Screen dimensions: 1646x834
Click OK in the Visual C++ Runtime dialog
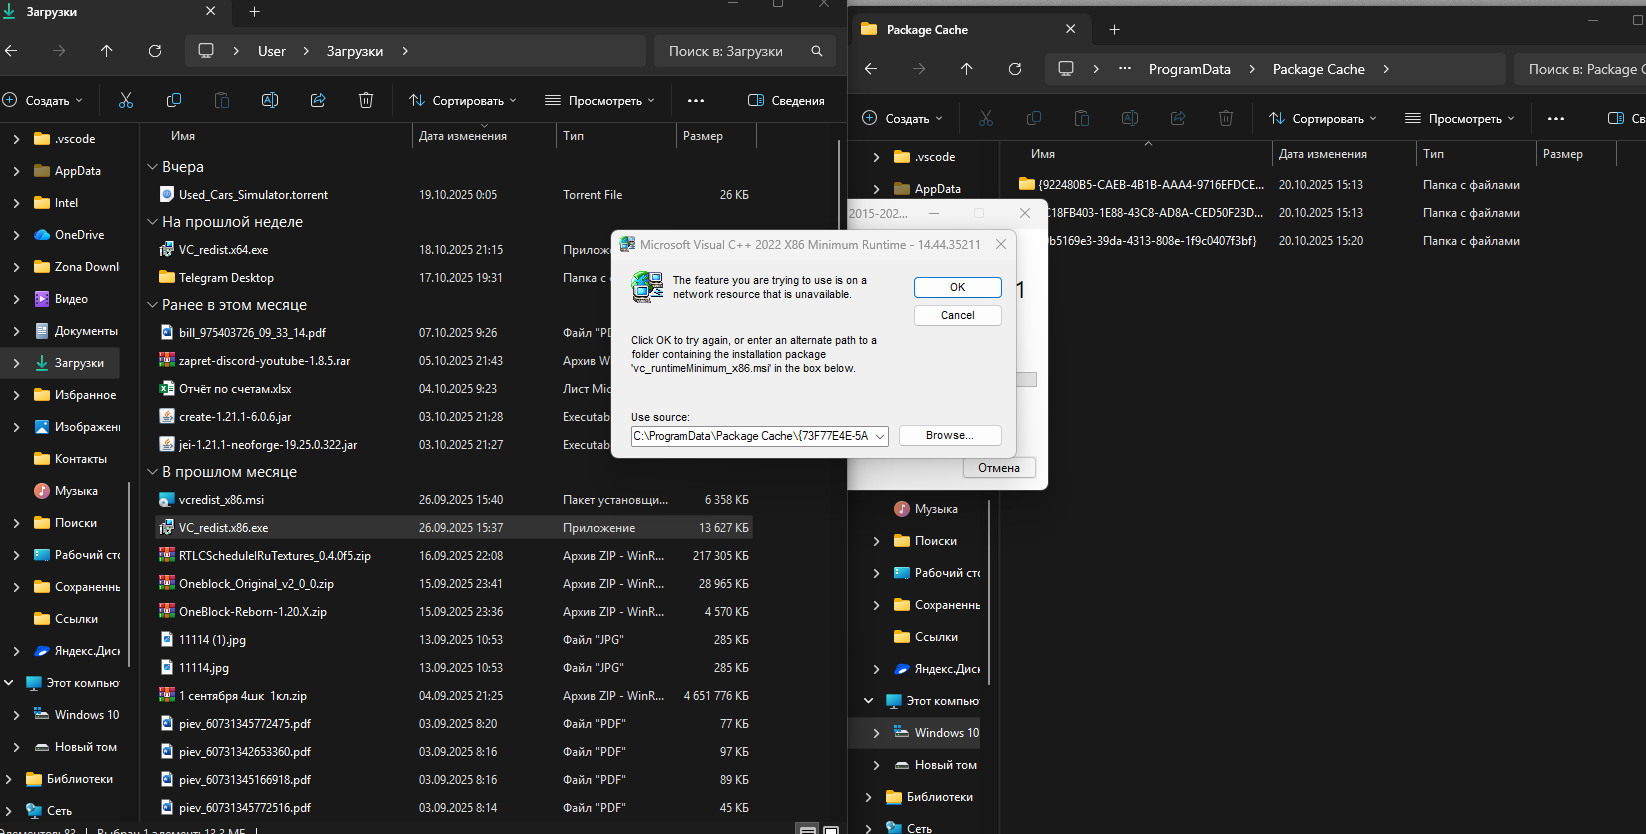(x=958, y=287)
